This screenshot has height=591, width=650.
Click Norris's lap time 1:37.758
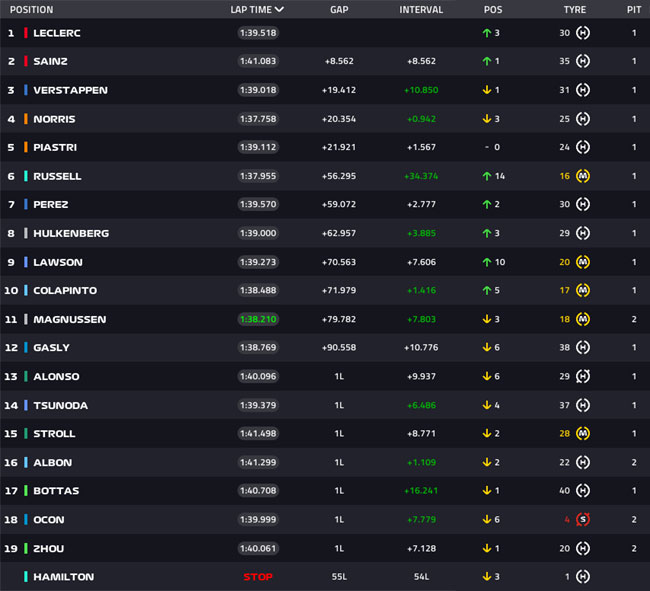point(258,119)
